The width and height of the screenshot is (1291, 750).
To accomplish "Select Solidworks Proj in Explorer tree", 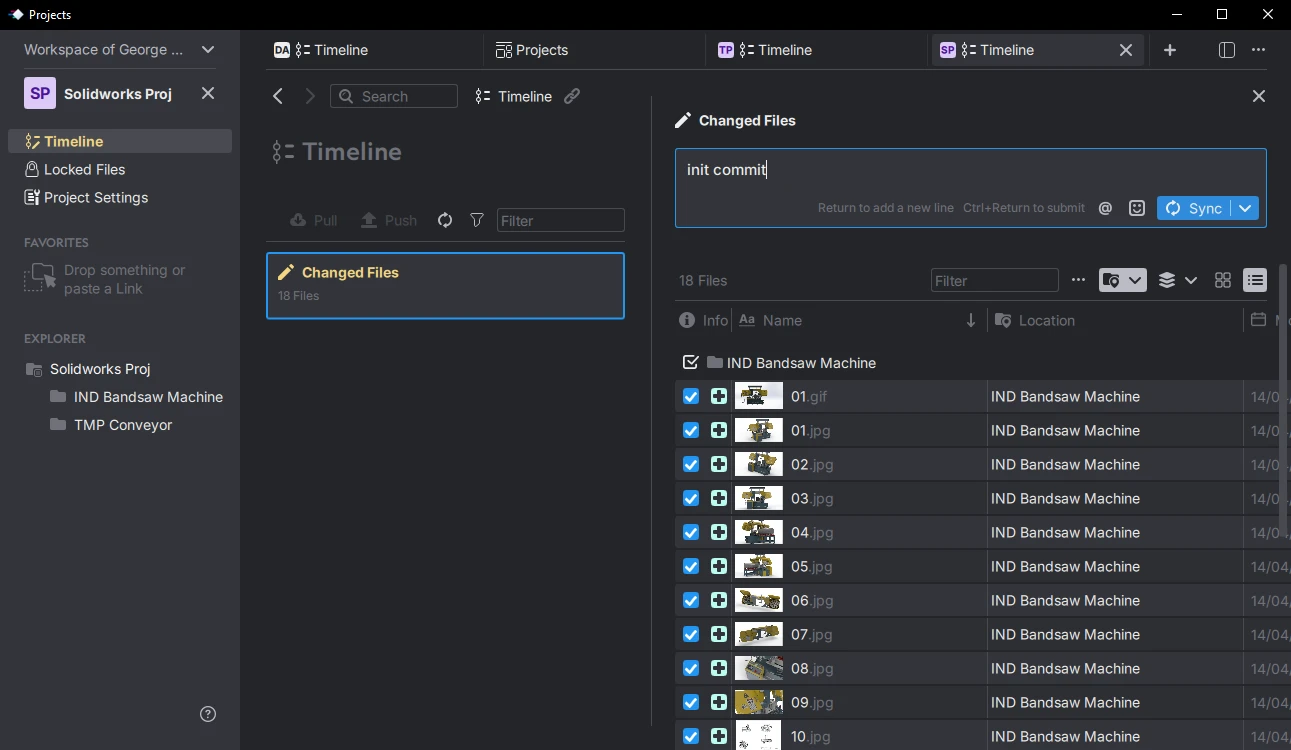I will [x=100, y=369].
